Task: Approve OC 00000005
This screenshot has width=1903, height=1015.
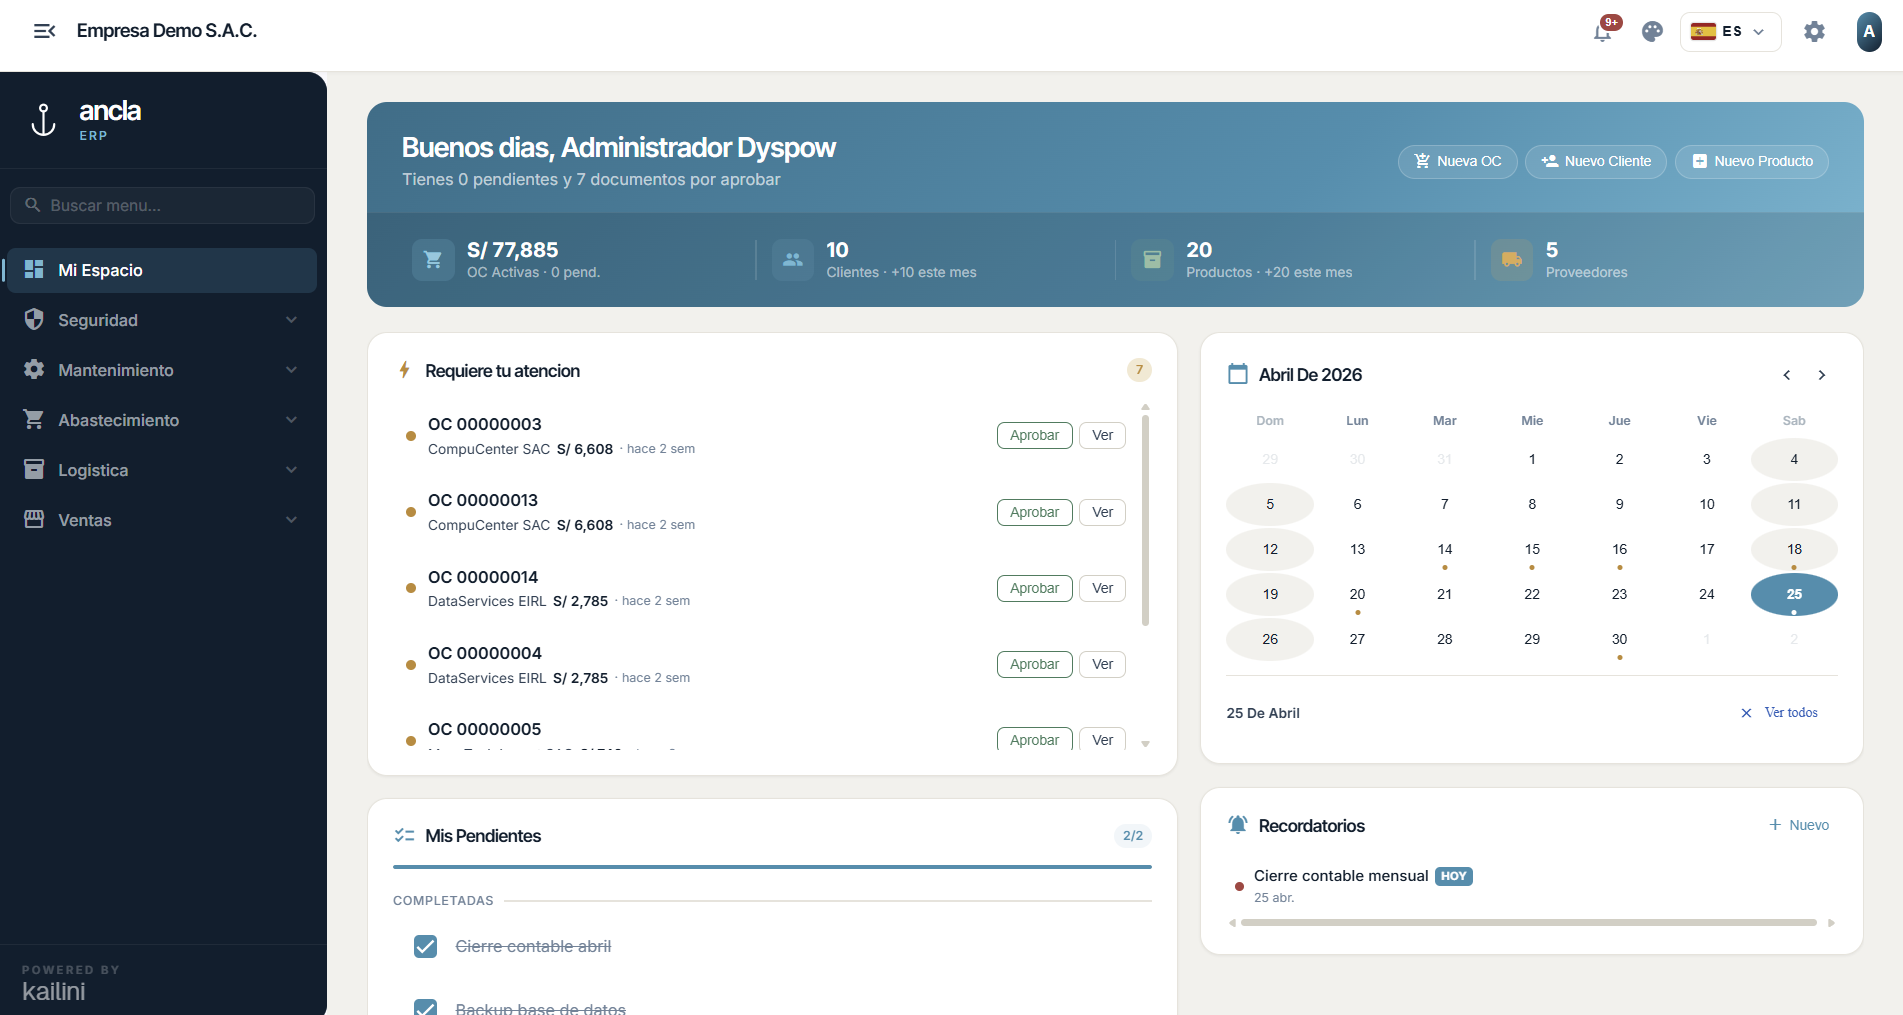Action: click(1034, 739)
